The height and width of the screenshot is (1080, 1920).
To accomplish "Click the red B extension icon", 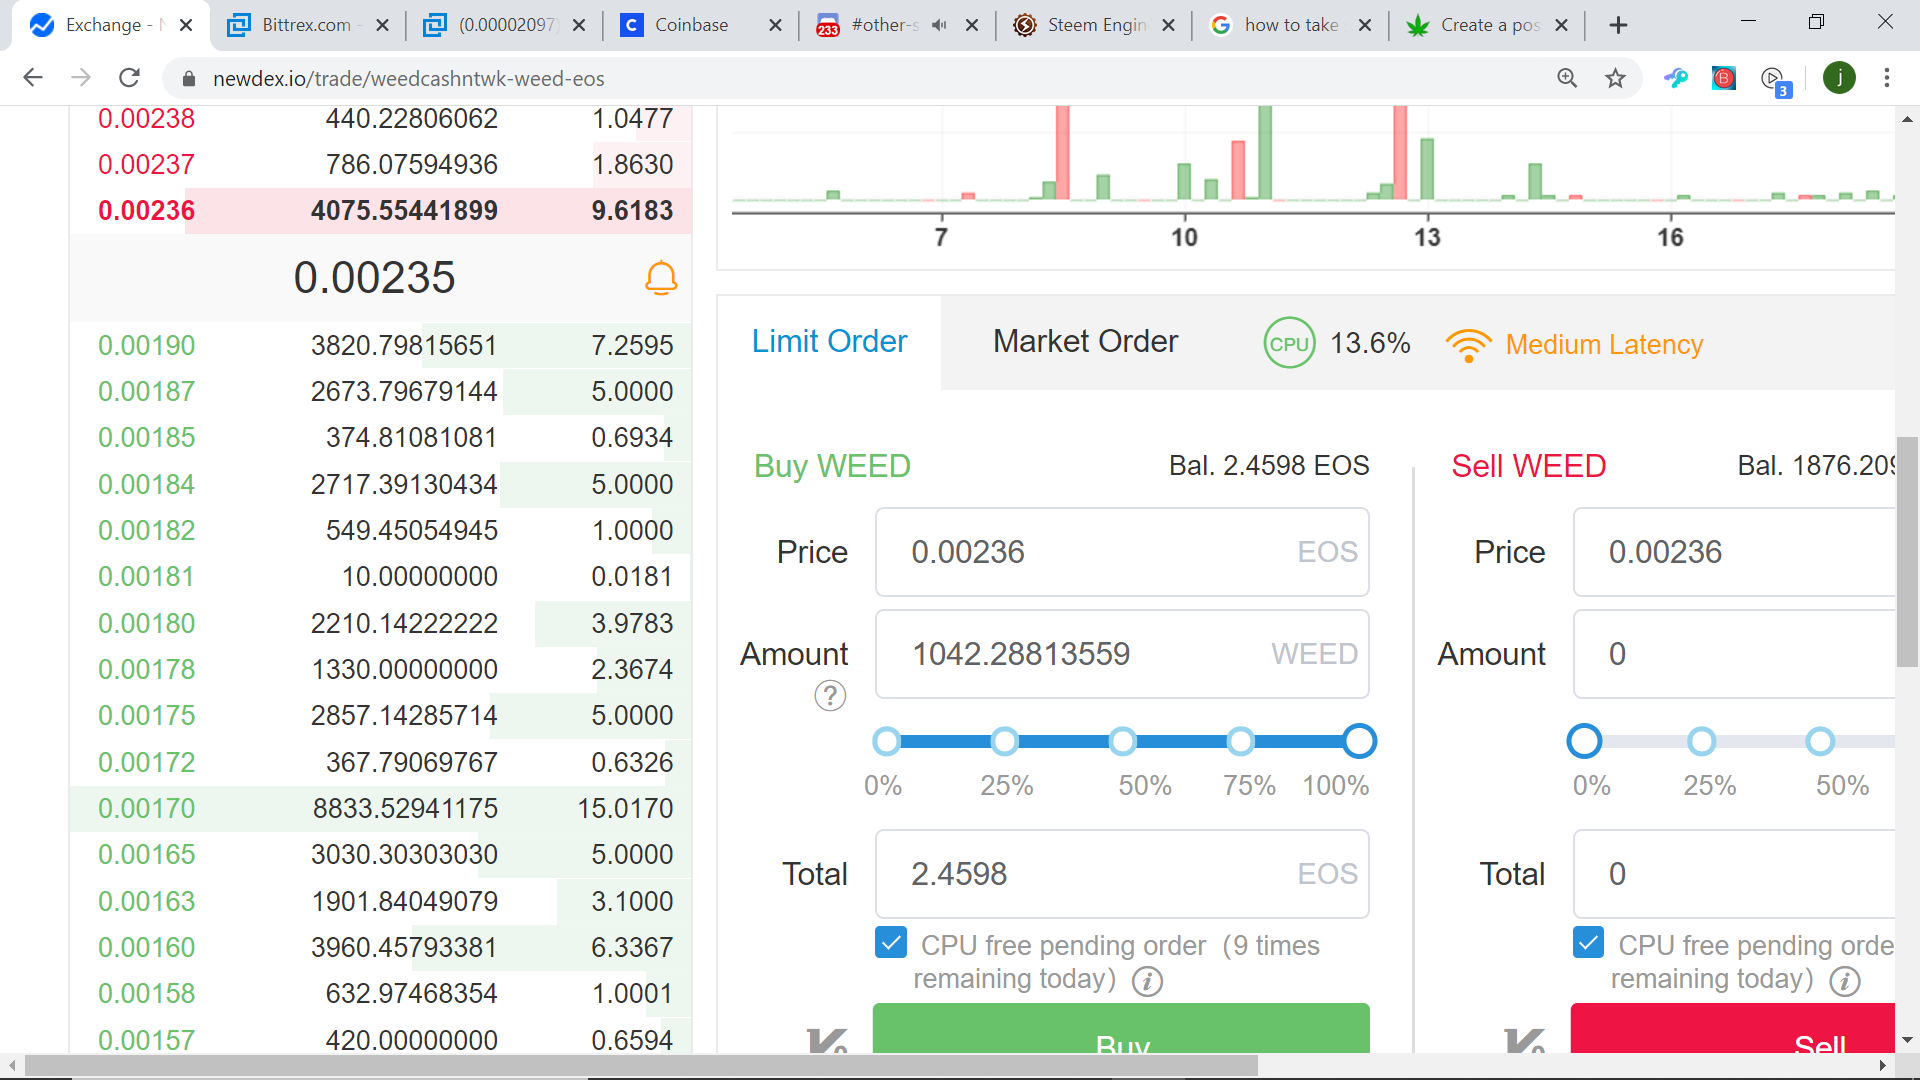I will pyautogui.click(x=1723, y=78).
